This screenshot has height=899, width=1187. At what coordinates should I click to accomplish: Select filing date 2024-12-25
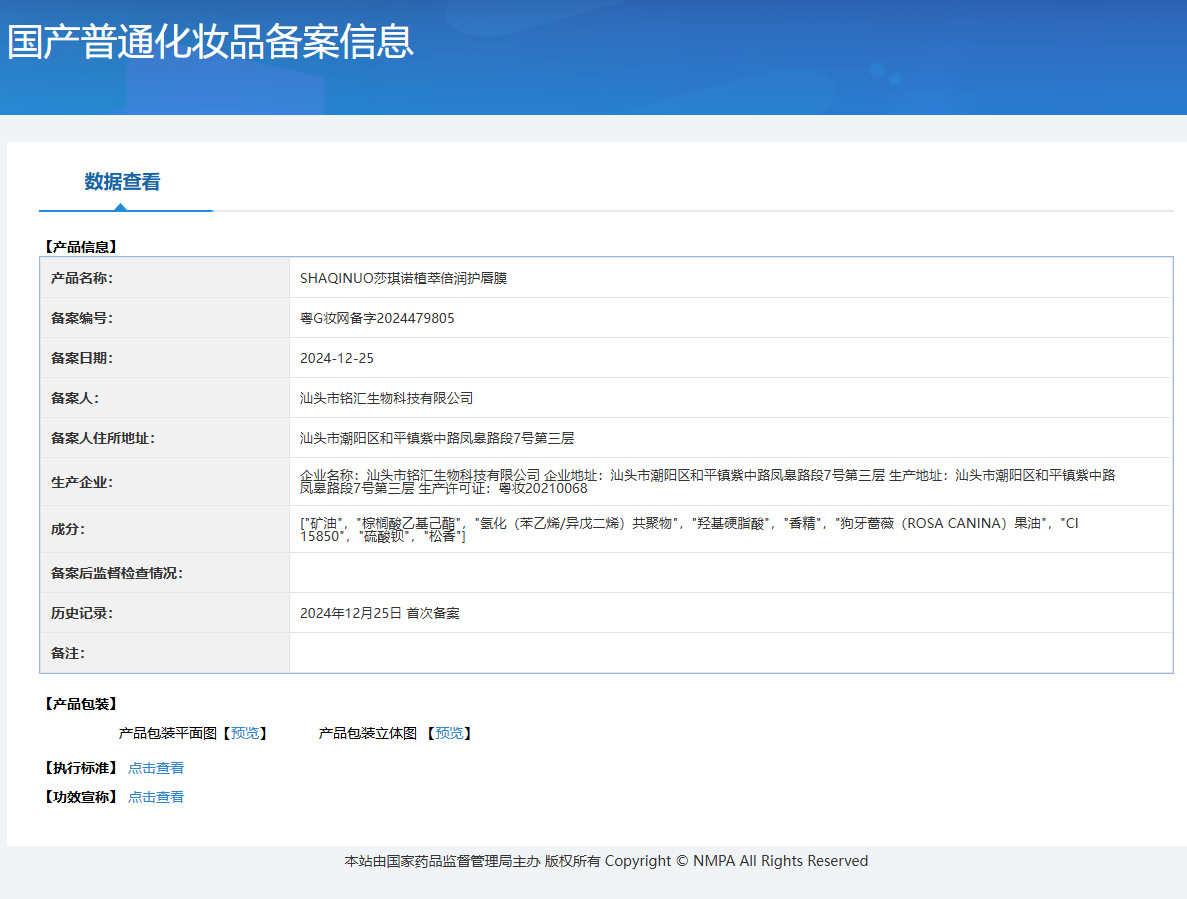(x=337, y=359)
